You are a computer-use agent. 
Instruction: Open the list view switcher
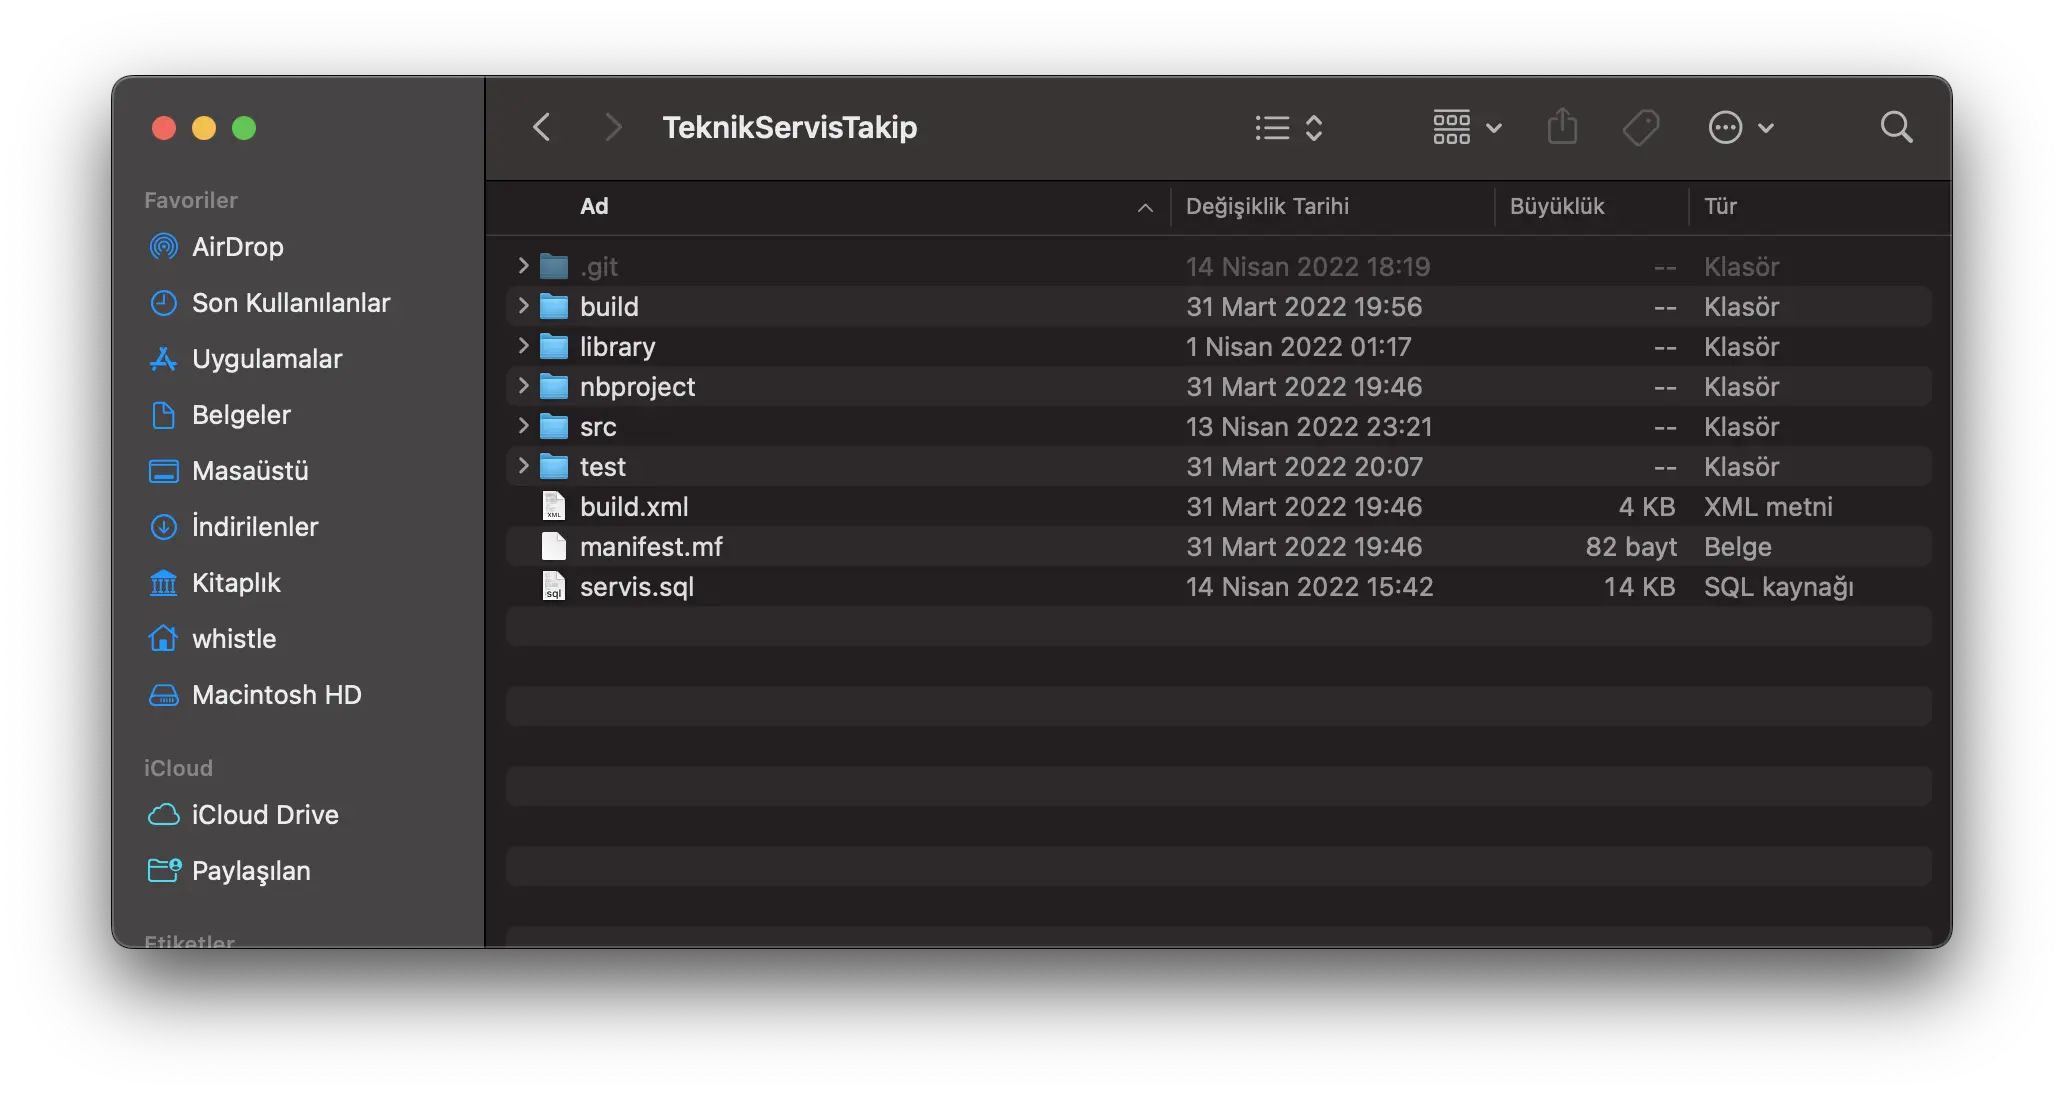pyautogui.click(x=1289, y=127)
